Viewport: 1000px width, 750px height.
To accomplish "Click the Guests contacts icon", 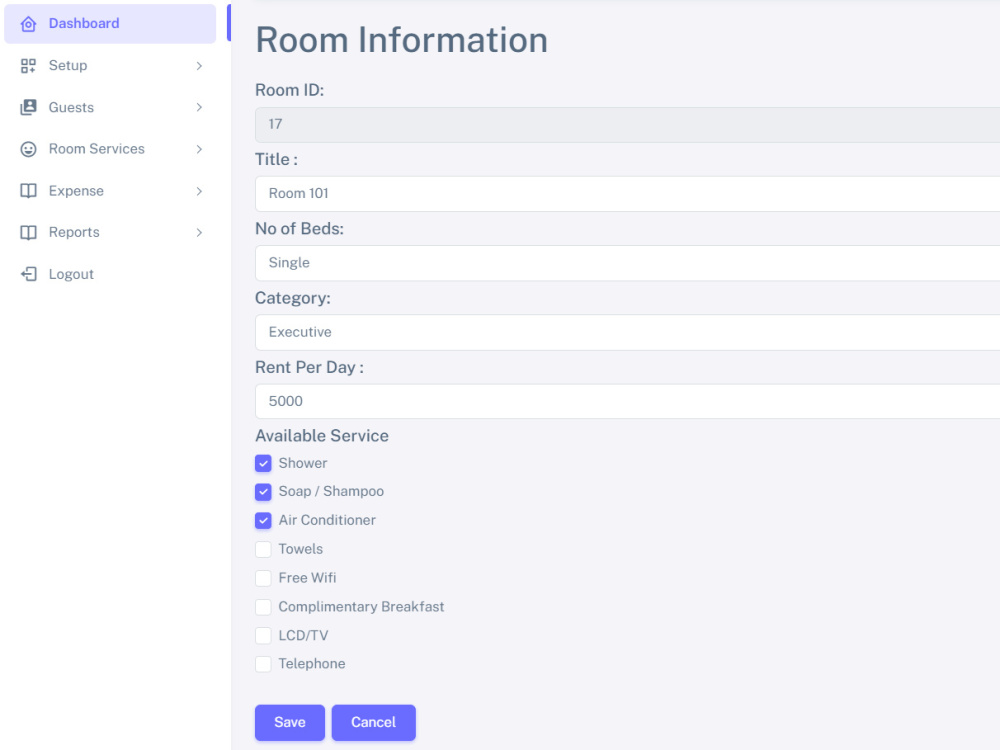I will (x=28, y=107).
